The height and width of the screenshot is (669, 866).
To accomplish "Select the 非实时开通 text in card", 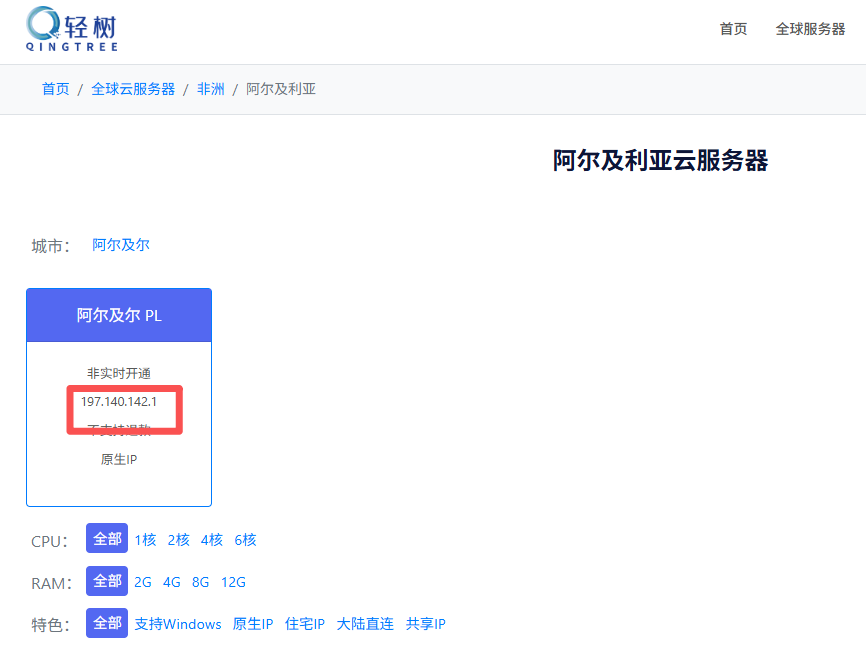I will tap(119, 373).
